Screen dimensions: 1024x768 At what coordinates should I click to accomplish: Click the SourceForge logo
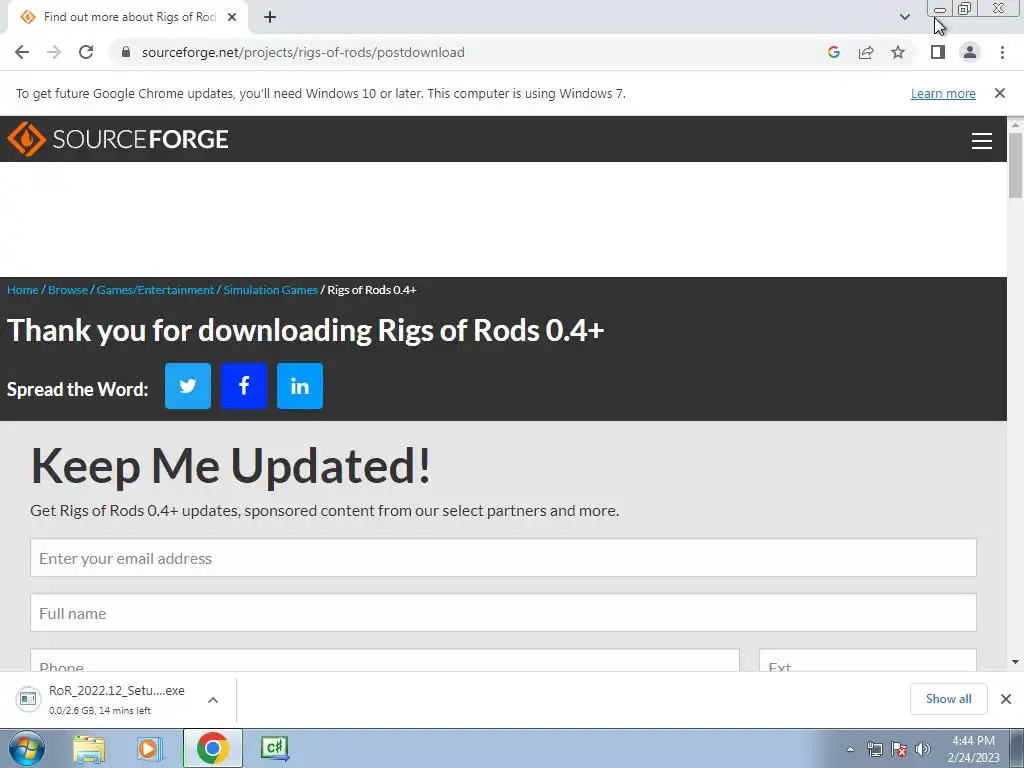tap(118, 139)
